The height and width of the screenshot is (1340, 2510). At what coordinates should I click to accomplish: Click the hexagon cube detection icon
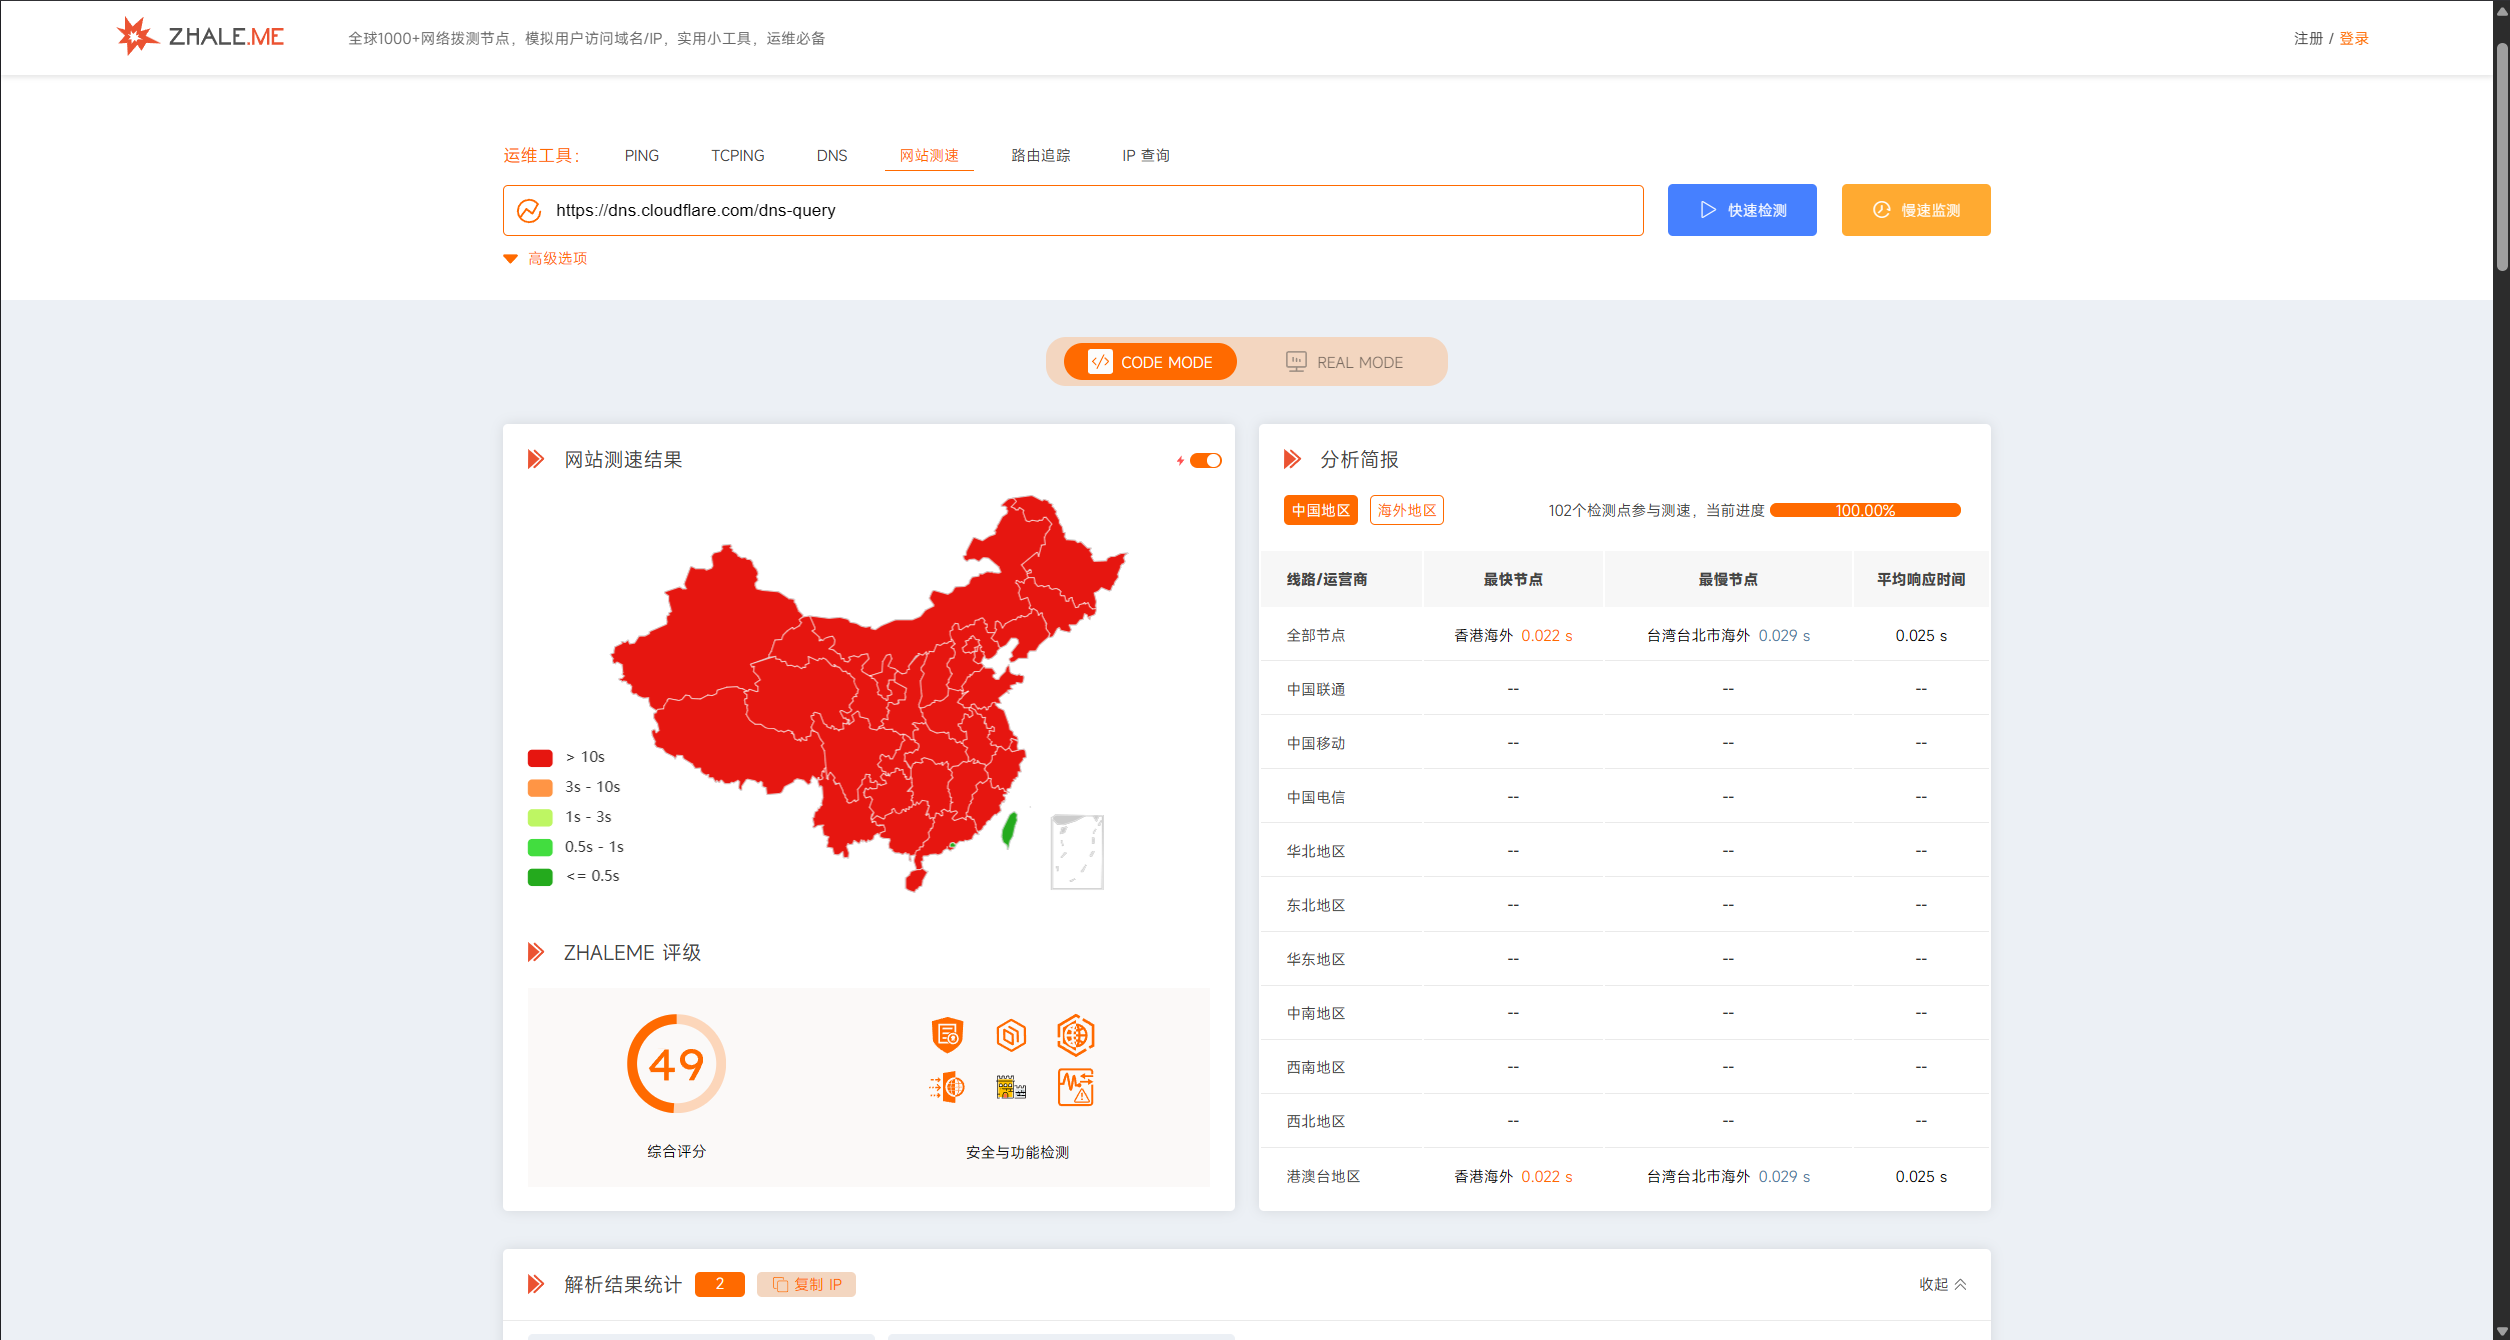click(1011, 1035)
